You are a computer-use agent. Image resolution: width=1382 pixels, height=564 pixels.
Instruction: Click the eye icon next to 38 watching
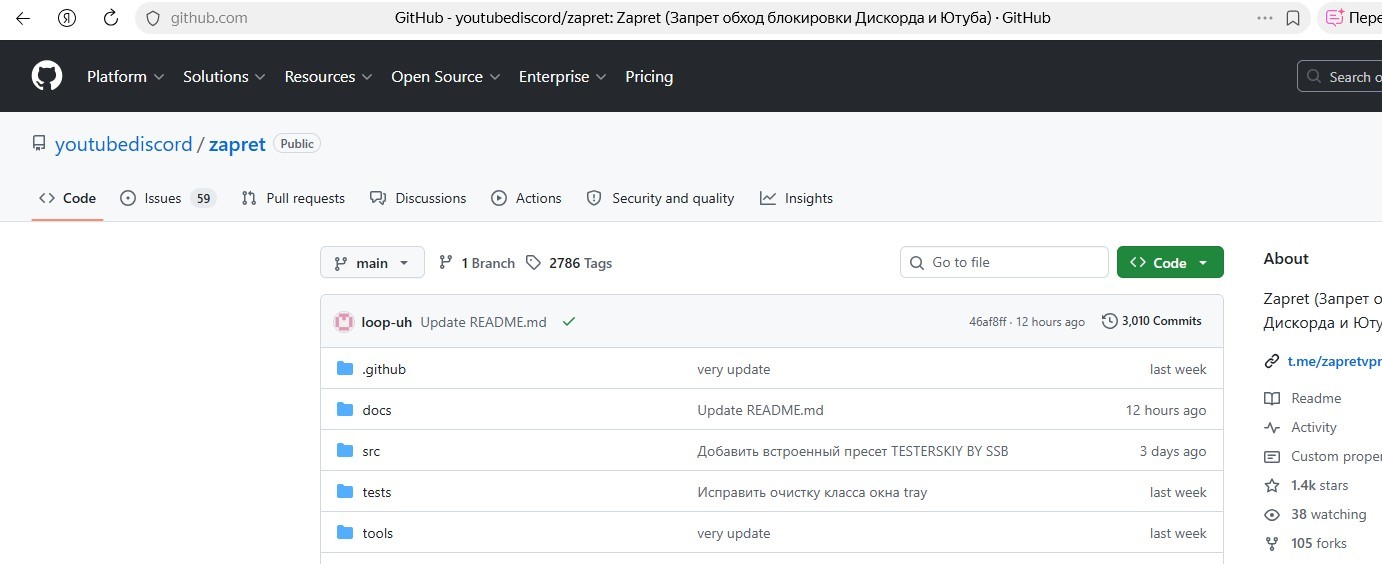click(x=1272, y=514)
